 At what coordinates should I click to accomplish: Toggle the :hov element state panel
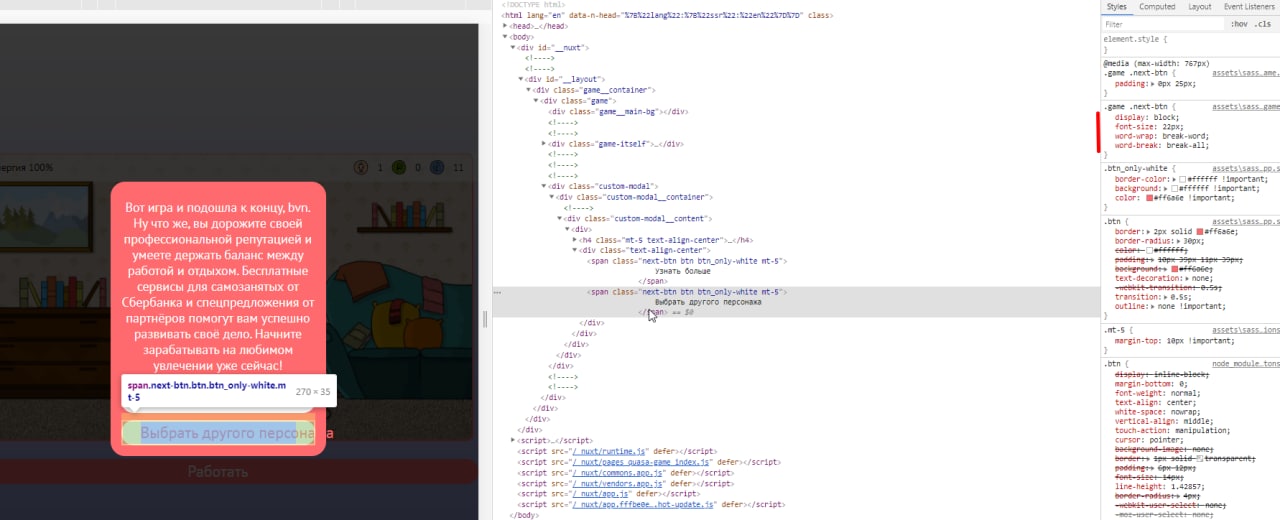(1239, 24)
